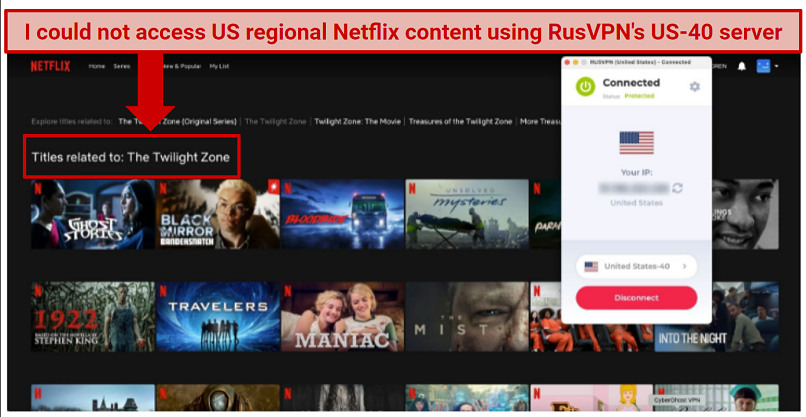This screenshot has width=806, height=417.
Task: Open Netflix notifications bell
Action: coord(742,66)
